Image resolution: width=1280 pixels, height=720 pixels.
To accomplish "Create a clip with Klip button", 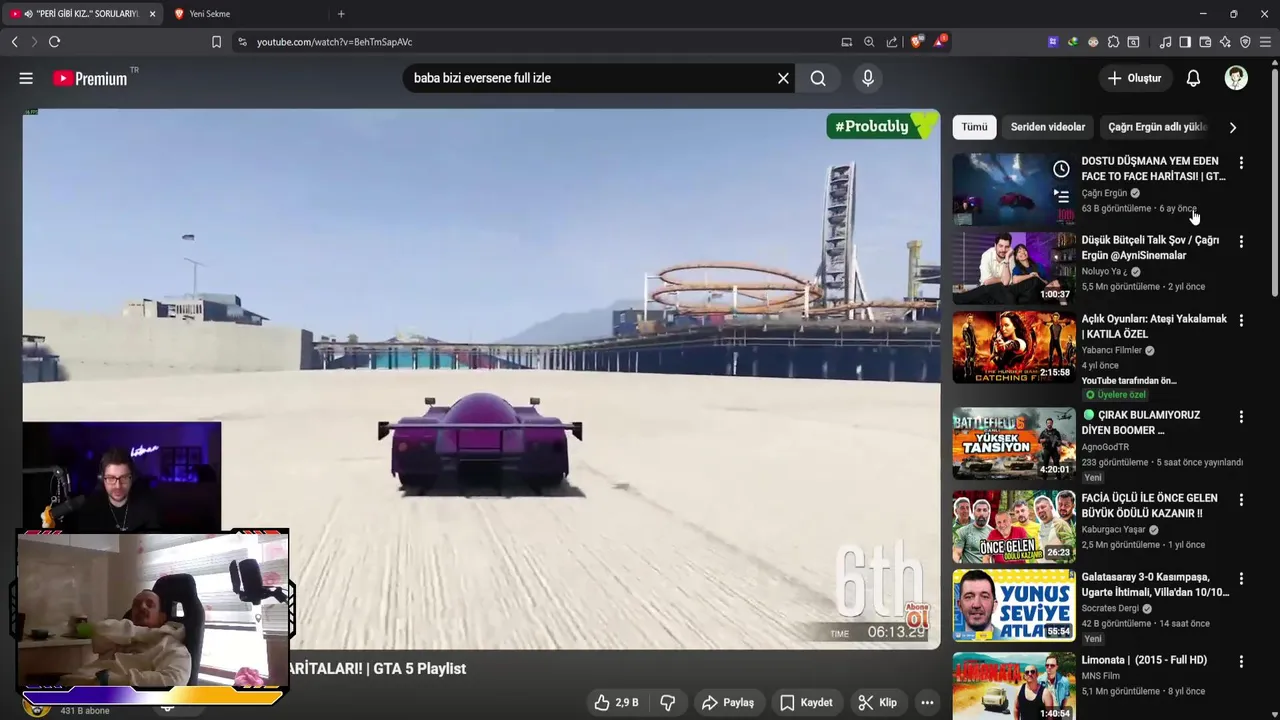I will (x=877, y=703).
